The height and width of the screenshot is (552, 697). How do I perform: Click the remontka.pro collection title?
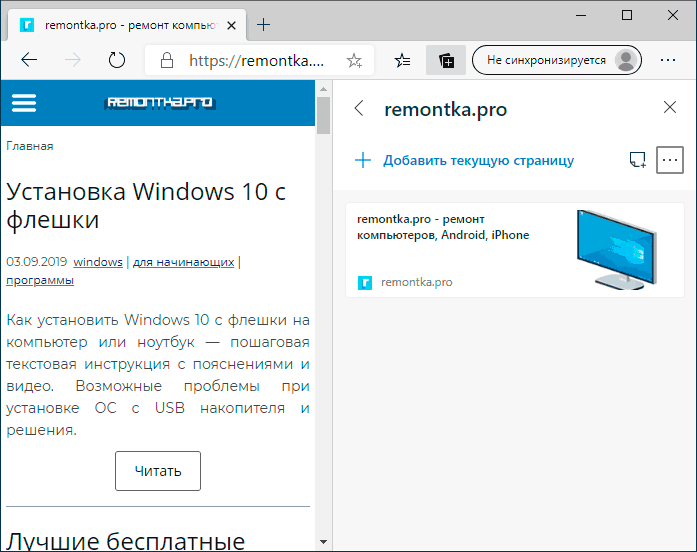(x=445, y=109)
